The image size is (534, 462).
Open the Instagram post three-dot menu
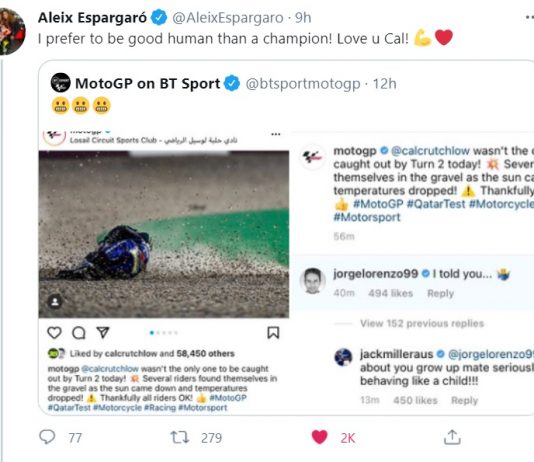coord(276,134)
